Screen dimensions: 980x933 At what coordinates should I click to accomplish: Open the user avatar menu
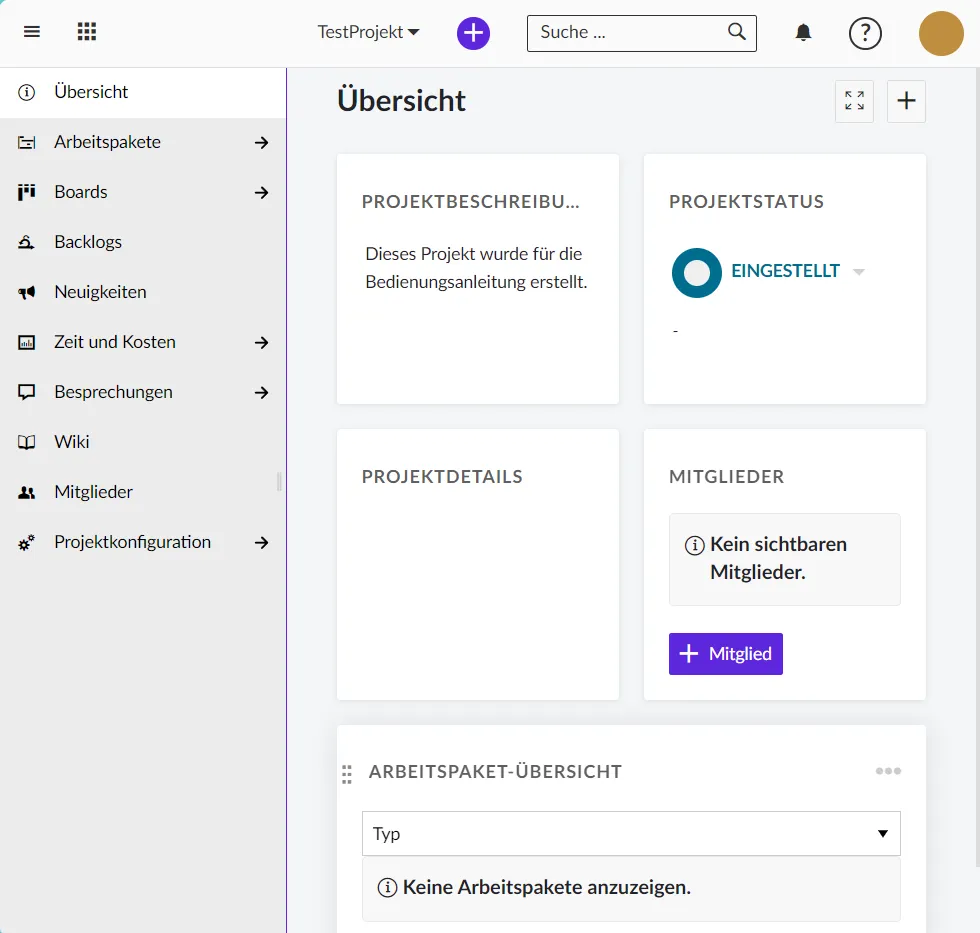[940, 33]
